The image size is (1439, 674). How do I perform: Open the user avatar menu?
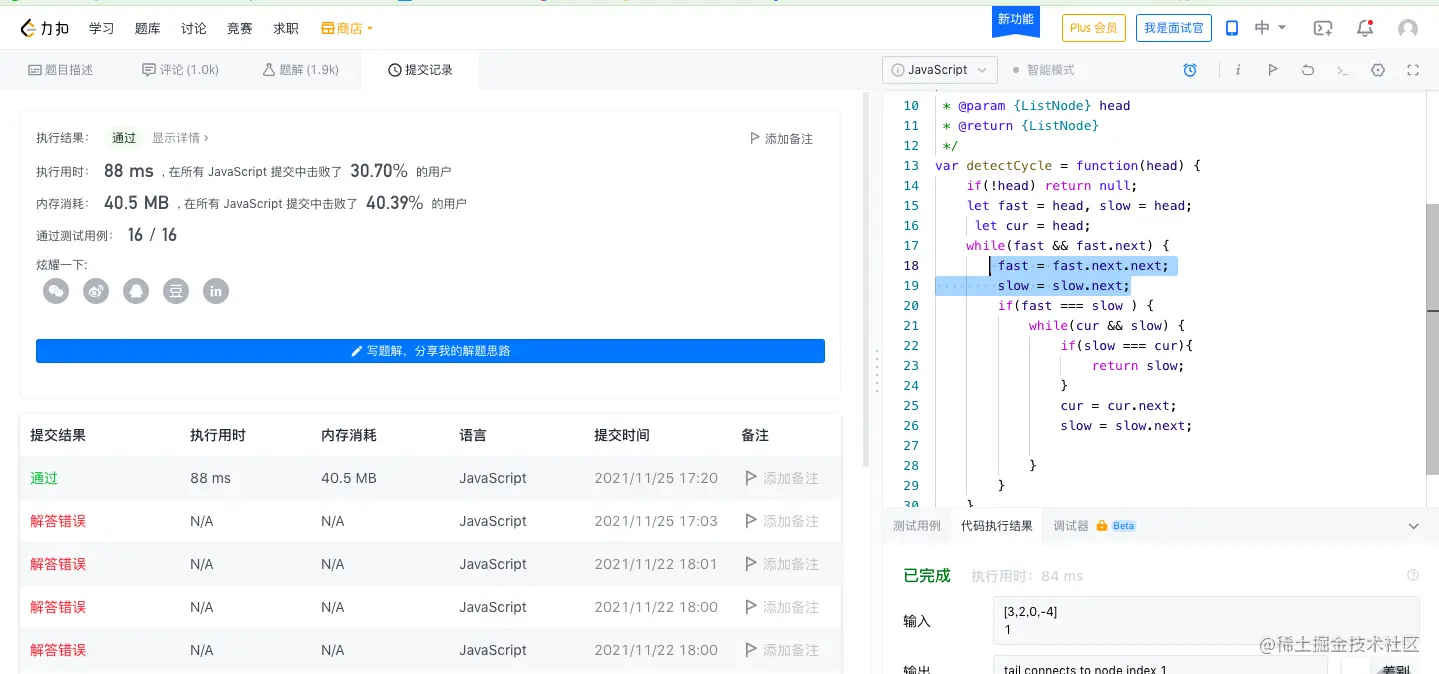pos(1408,28)
